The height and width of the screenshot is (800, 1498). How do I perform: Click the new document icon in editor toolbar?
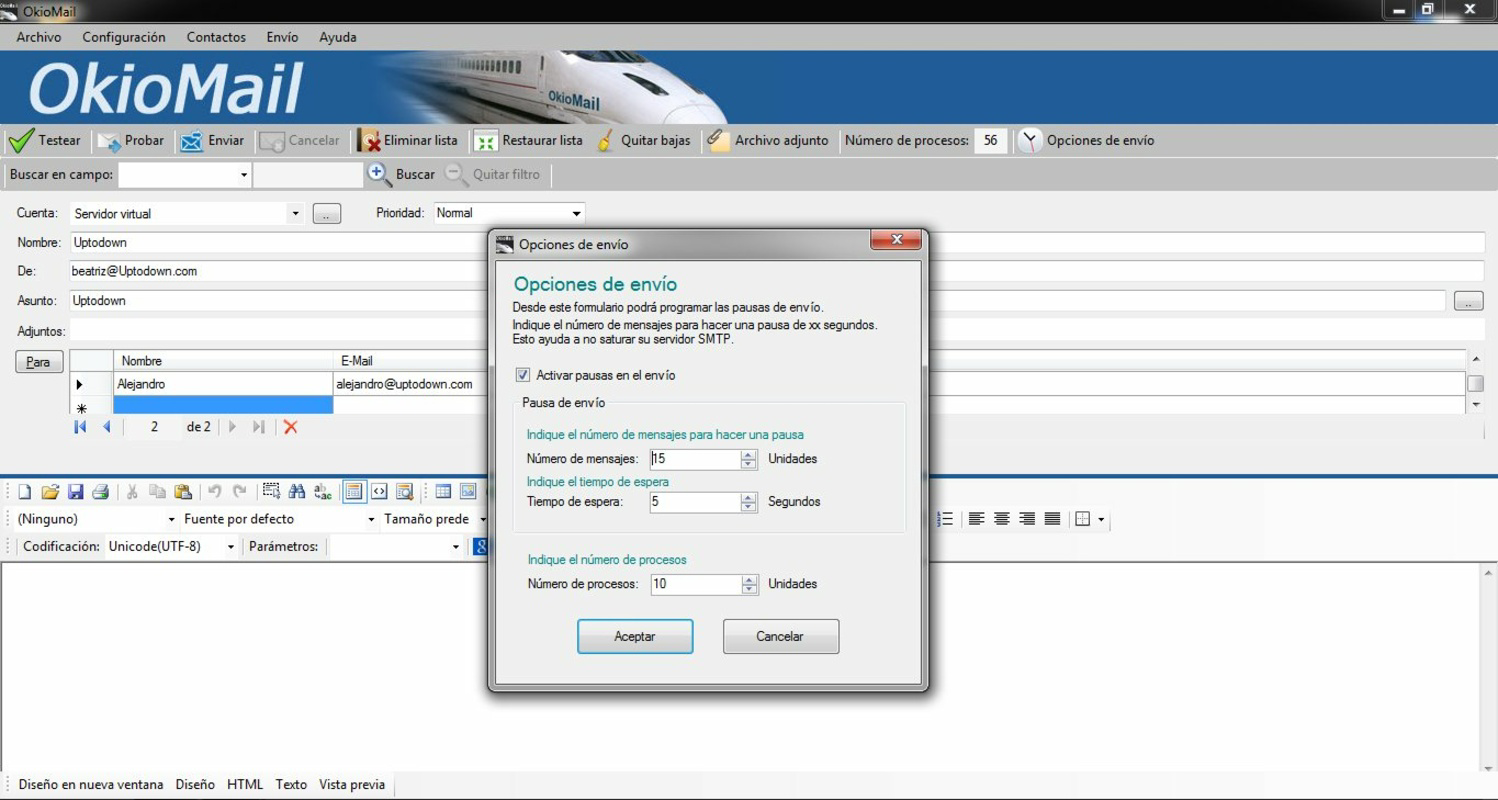click(x=25, y=492)
